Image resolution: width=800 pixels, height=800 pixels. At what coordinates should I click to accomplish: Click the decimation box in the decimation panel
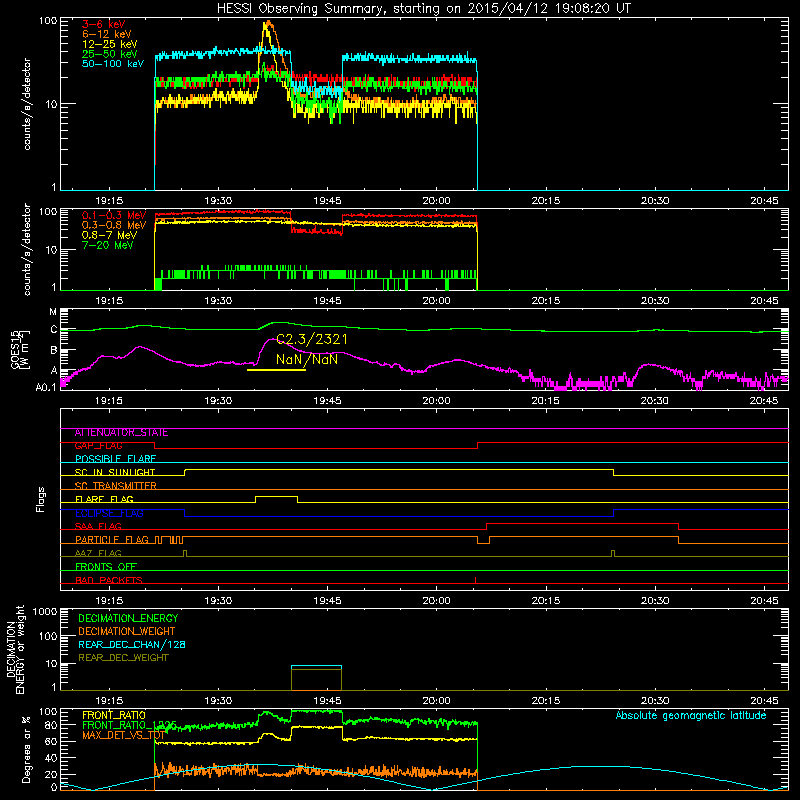[316, 678]
